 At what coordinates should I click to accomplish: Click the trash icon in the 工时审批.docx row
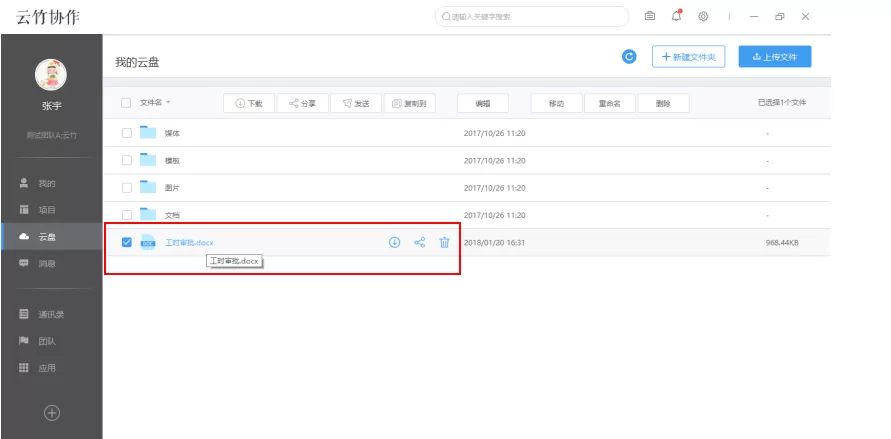point(444,243)
